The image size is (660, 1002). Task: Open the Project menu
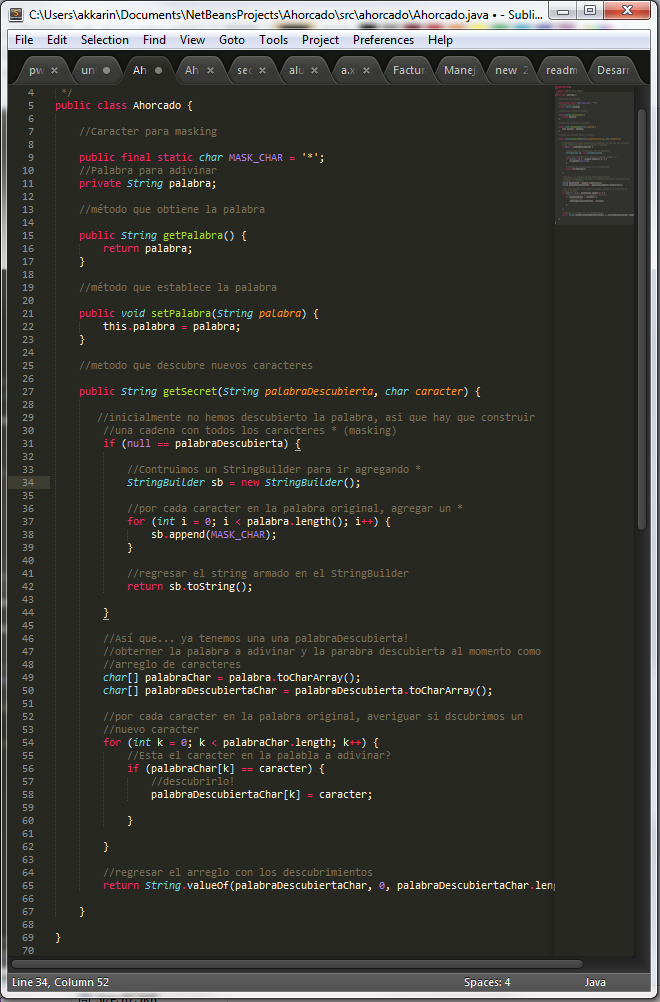320,40
